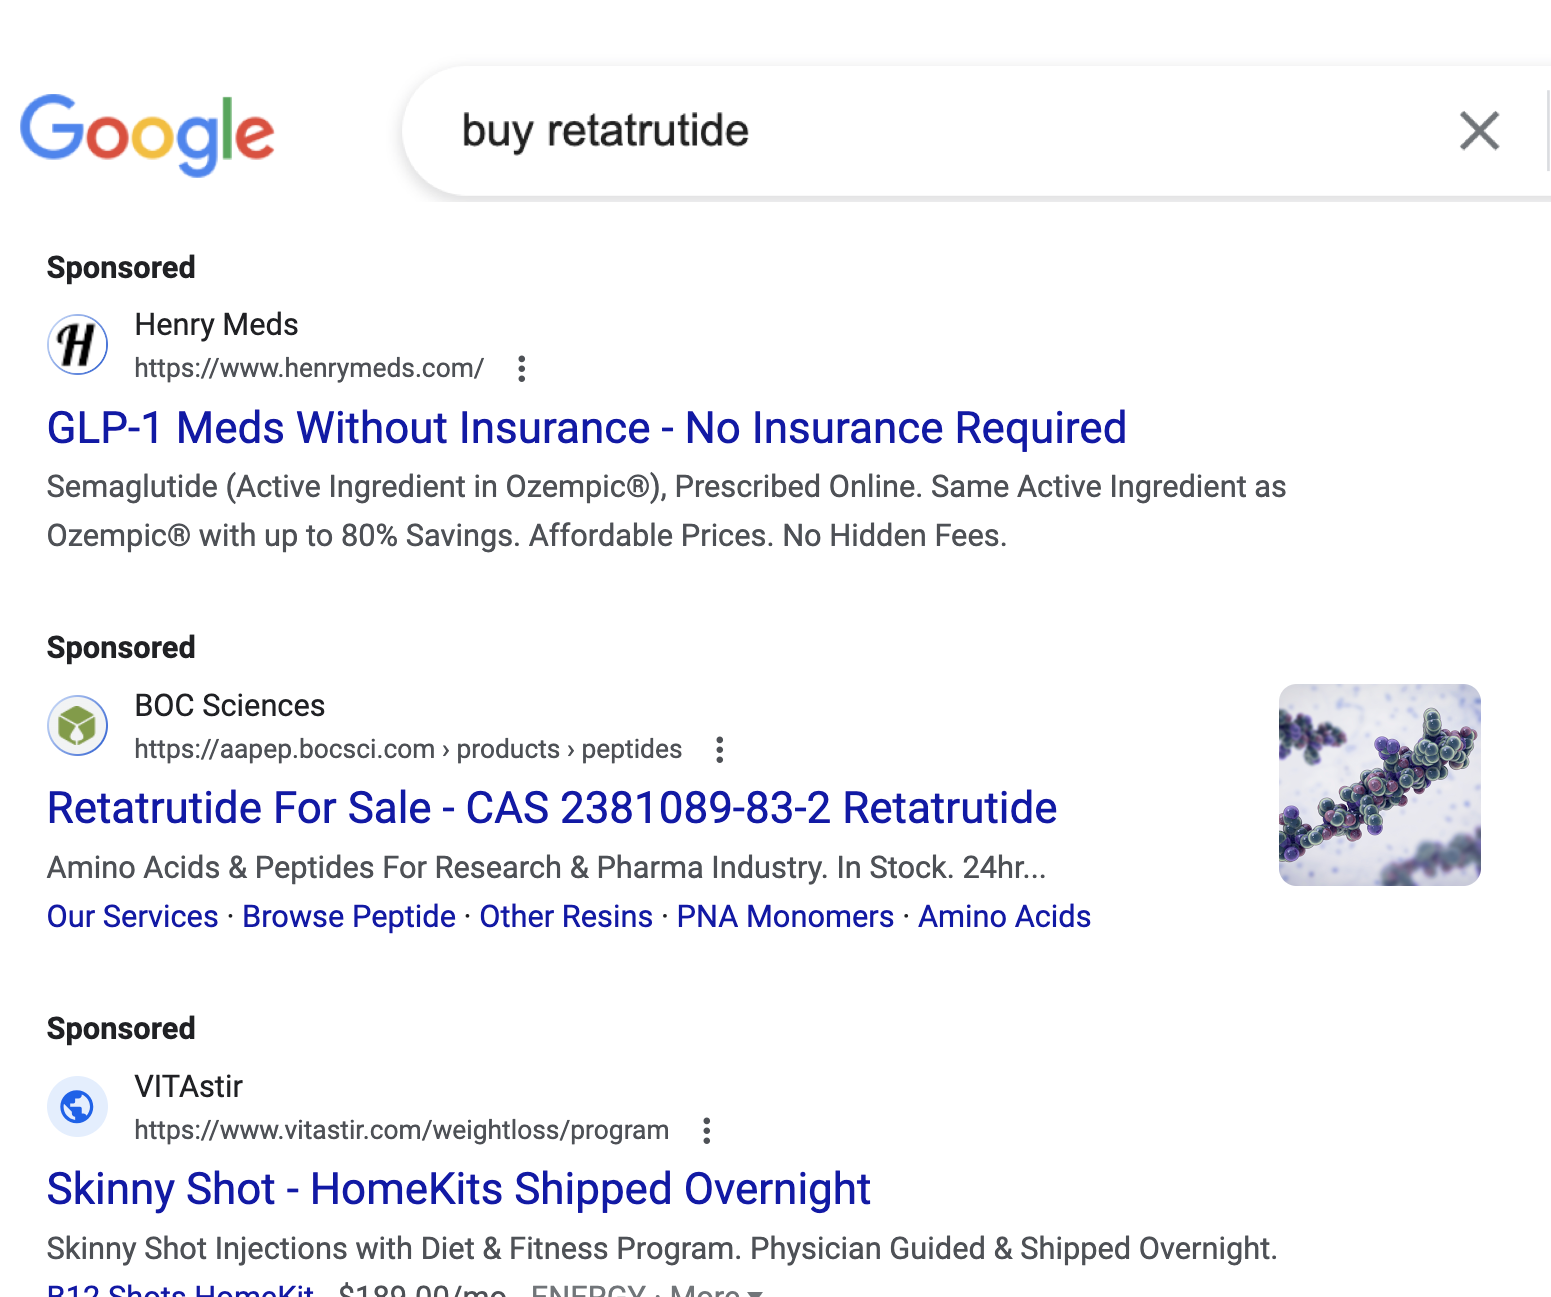Open the Henry Meds ad options menu

[521, 369]
